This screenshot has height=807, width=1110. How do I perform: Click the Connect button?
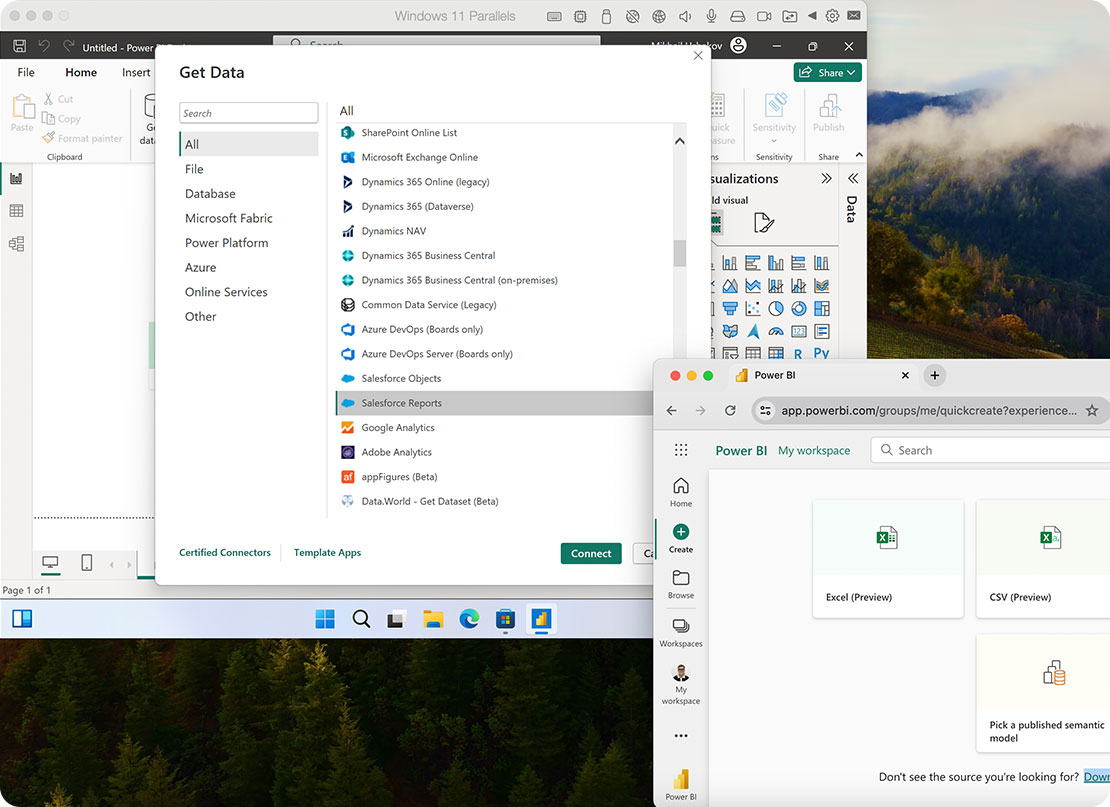tap(591, 553)
